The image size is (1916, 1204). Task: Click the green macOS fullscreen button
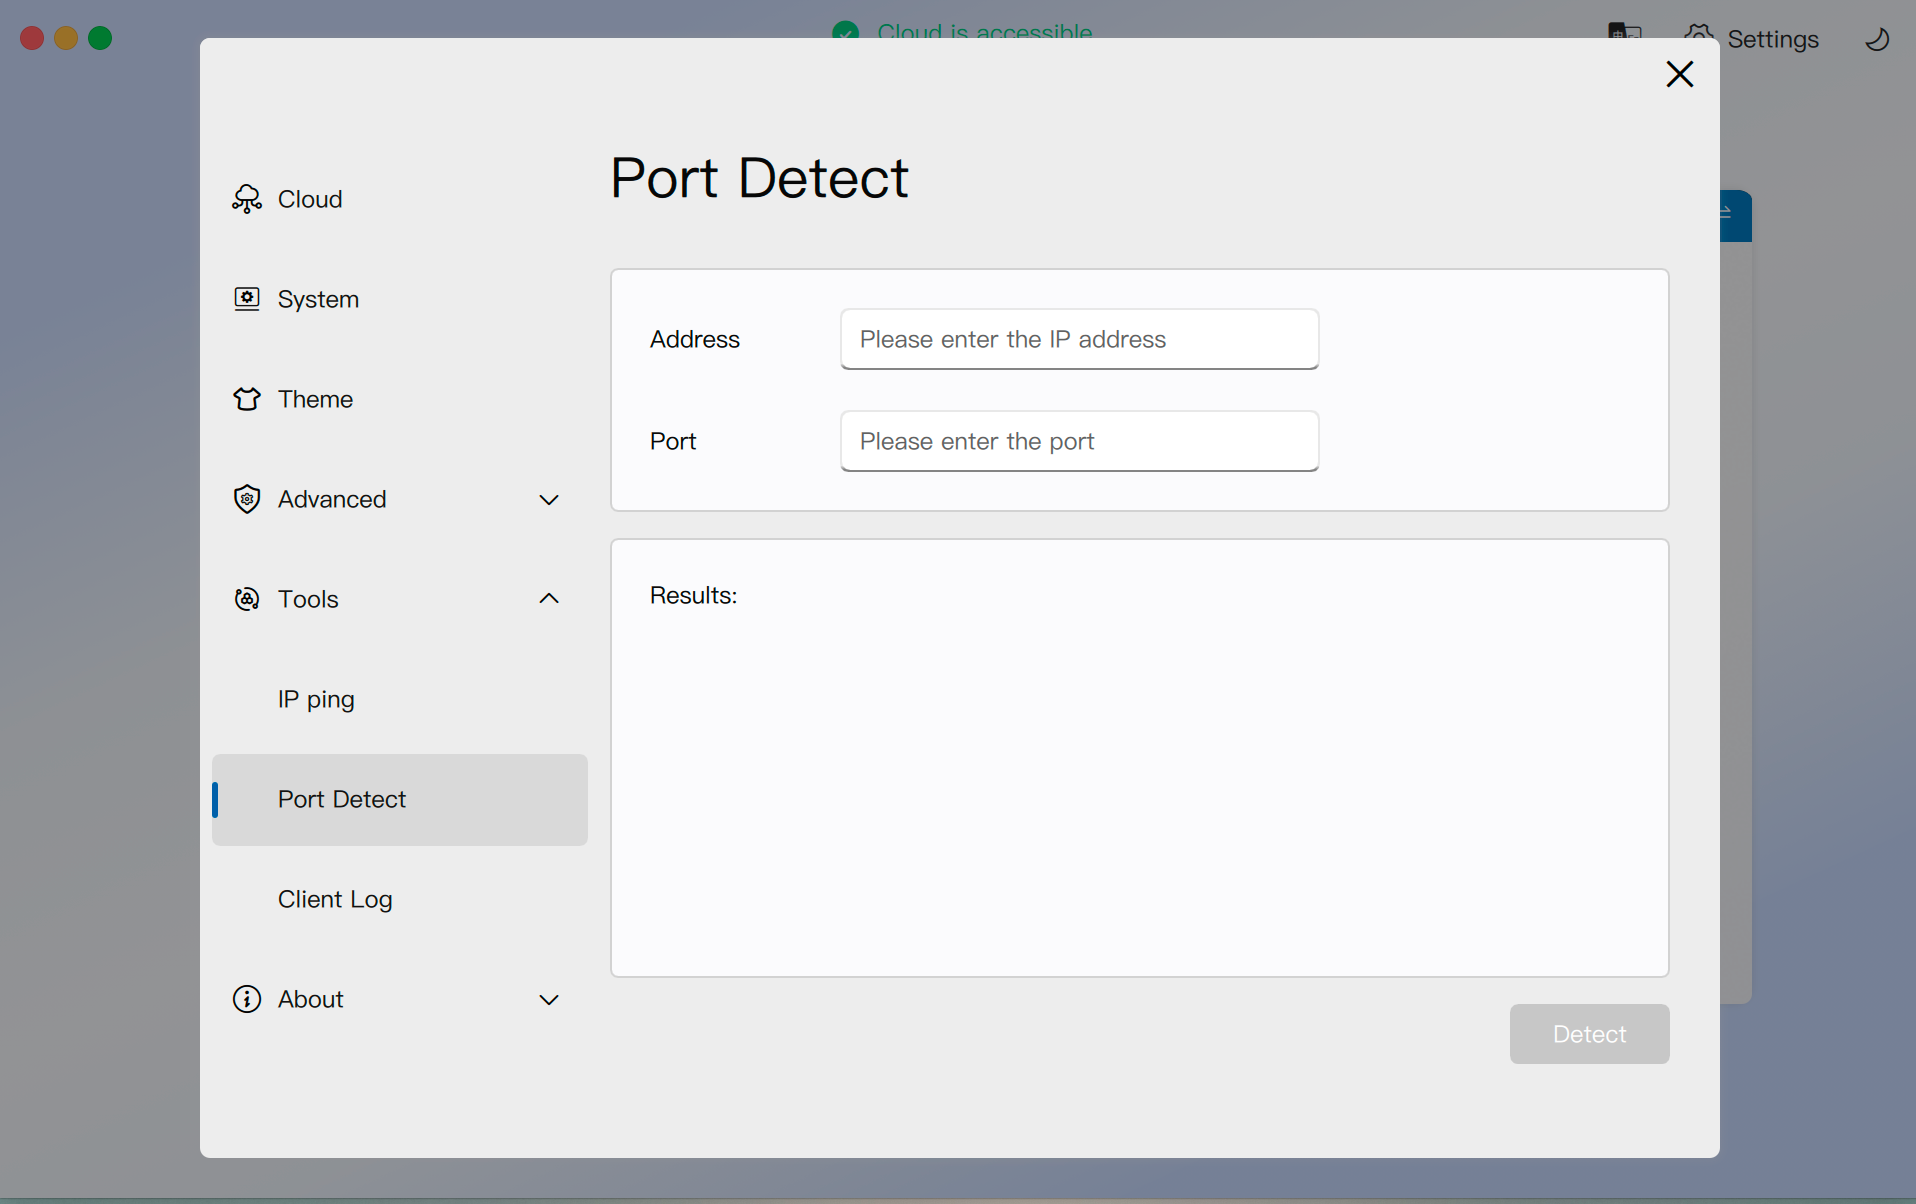tap(100, 38)
